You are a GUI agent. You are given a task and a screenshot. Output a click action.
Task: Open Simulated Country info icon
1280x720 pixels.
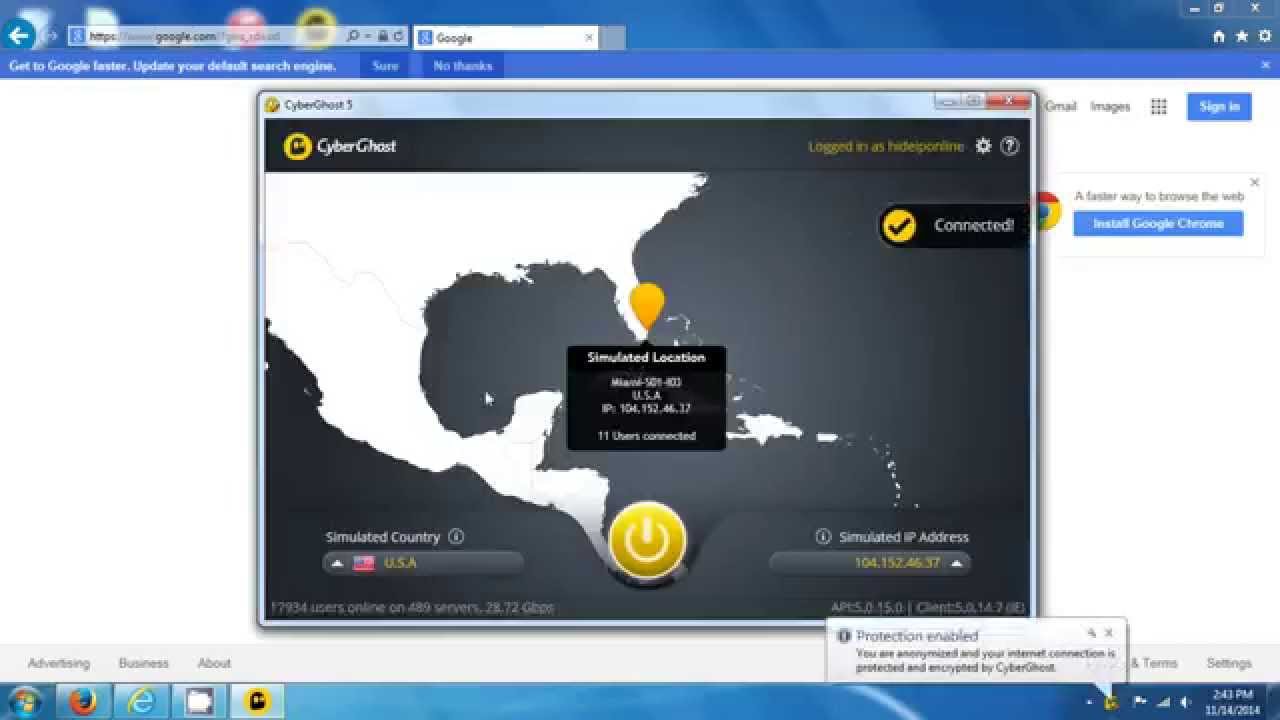click(456, 537)
